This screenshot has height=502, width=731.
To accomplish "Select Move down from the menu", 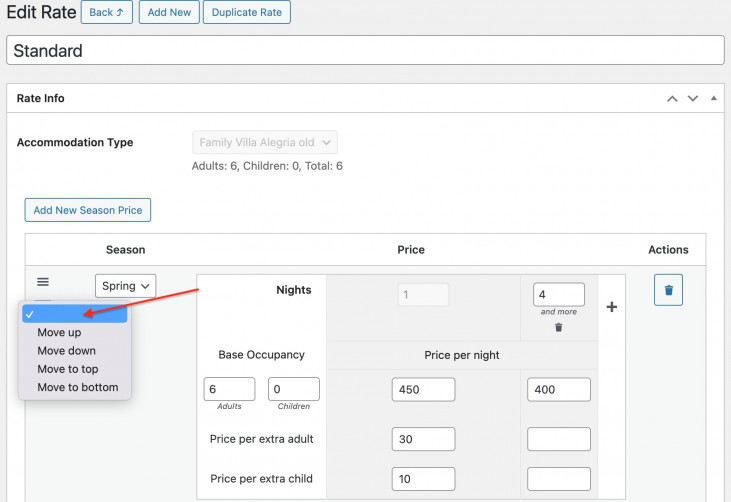I will (66, 351).
